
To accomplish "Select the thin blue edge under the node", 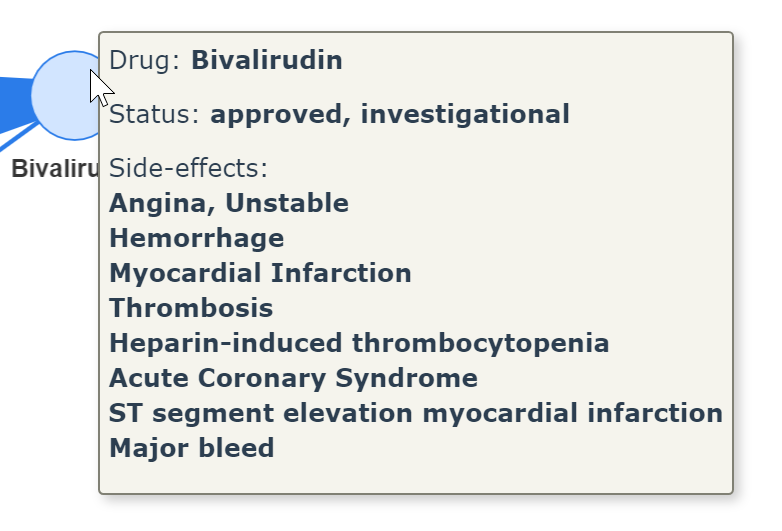I will click(x=19, y=135).
